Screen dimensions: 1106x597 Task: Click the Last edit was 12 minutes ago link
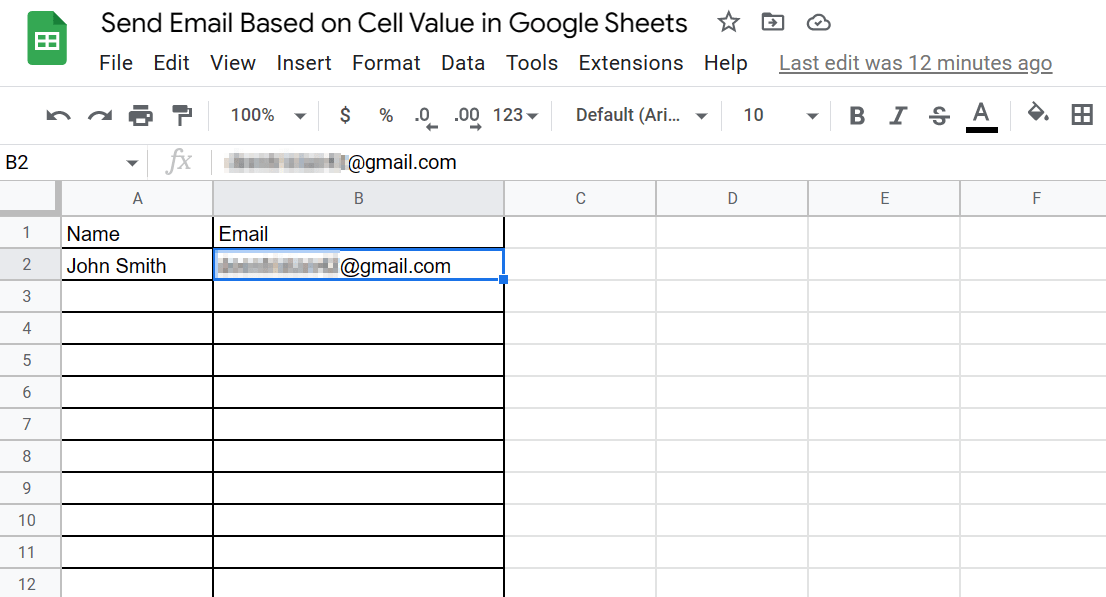[x=915, y=62]
